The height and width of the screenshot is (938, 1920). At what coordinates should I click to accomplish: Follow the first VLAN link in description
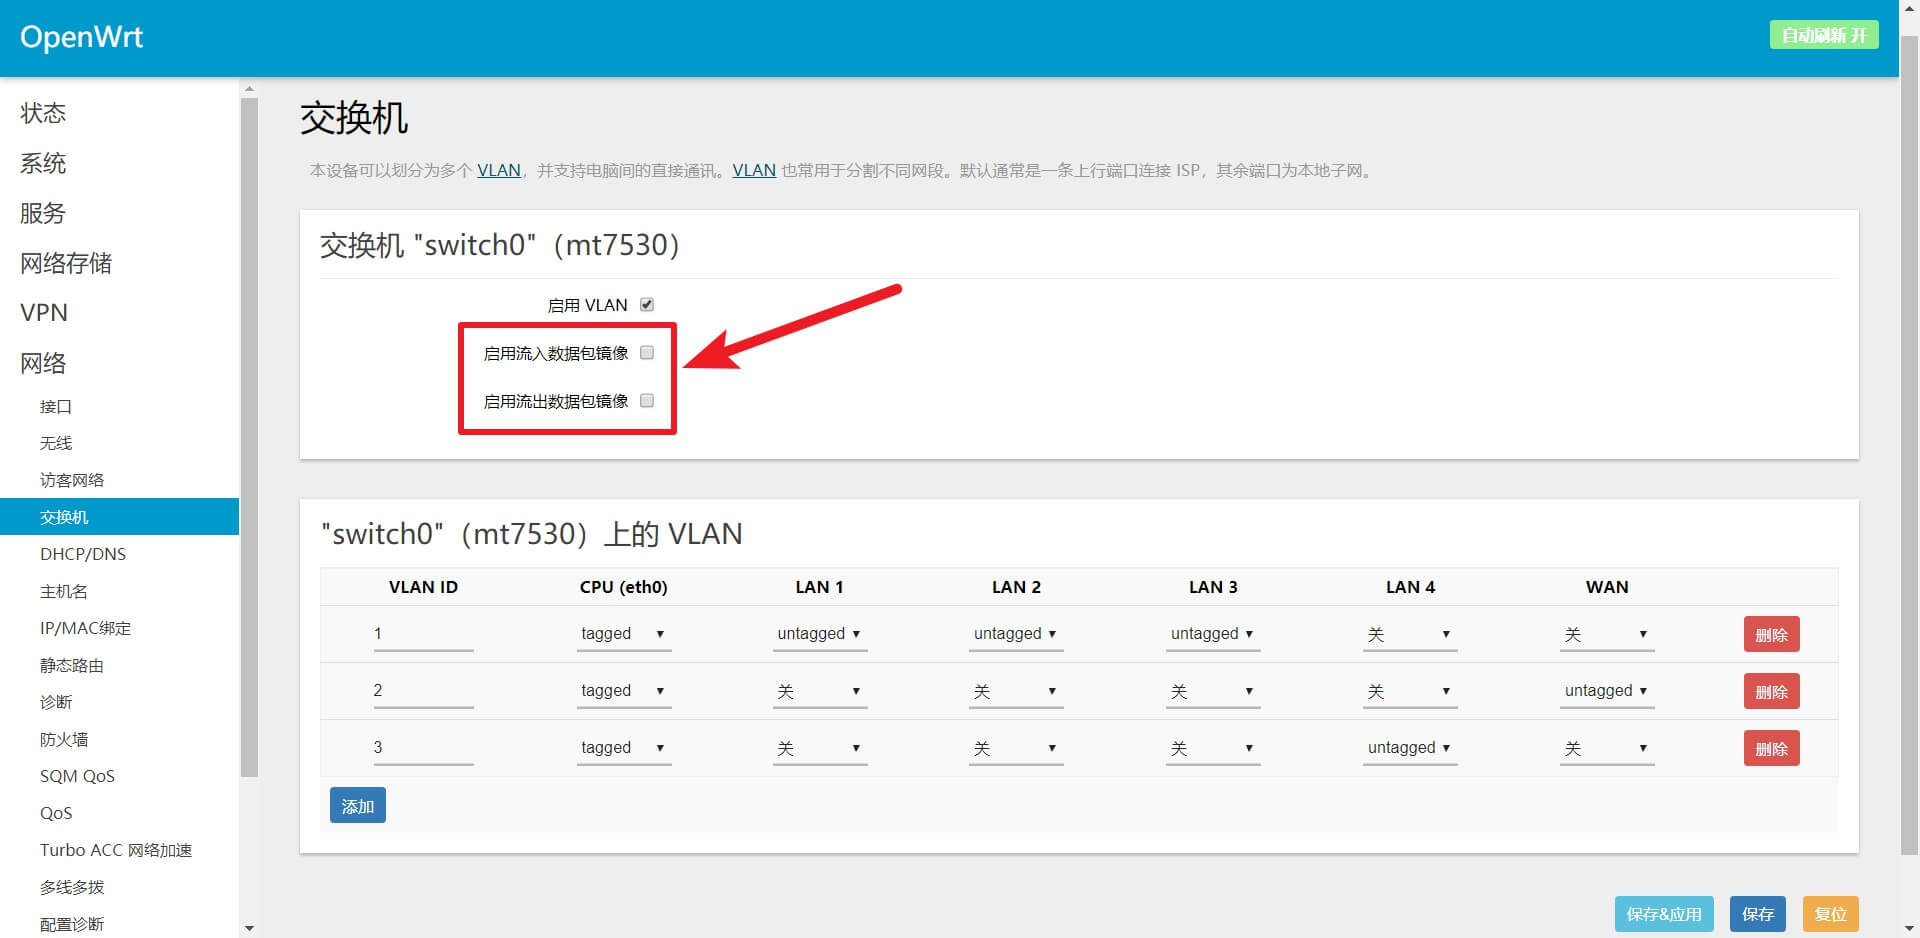[x=498, y=170]
